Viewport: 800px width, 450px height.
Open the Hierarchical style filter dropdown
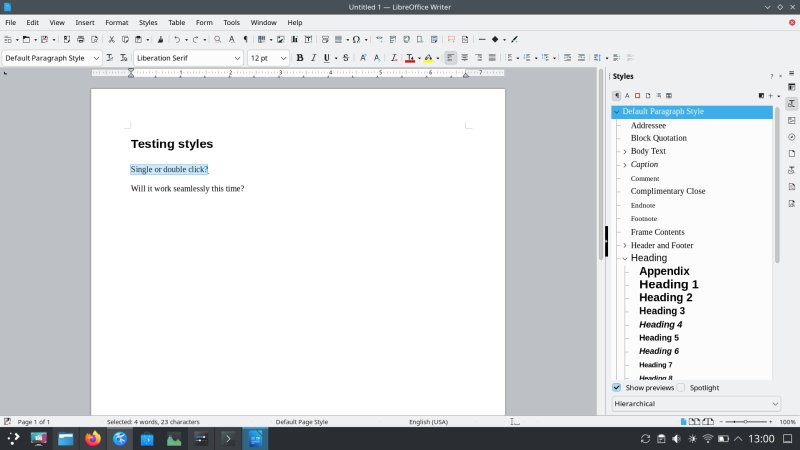click(x=696, y=403)
